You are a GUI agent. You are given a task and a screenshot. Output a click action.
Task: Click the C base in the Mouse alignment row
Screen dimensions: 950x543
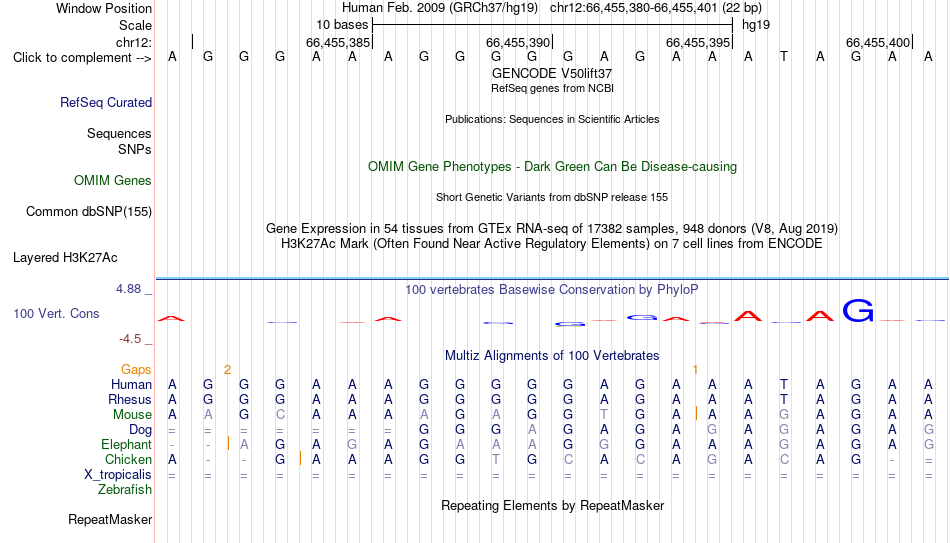pyautogui.click(x=280, y=415)
